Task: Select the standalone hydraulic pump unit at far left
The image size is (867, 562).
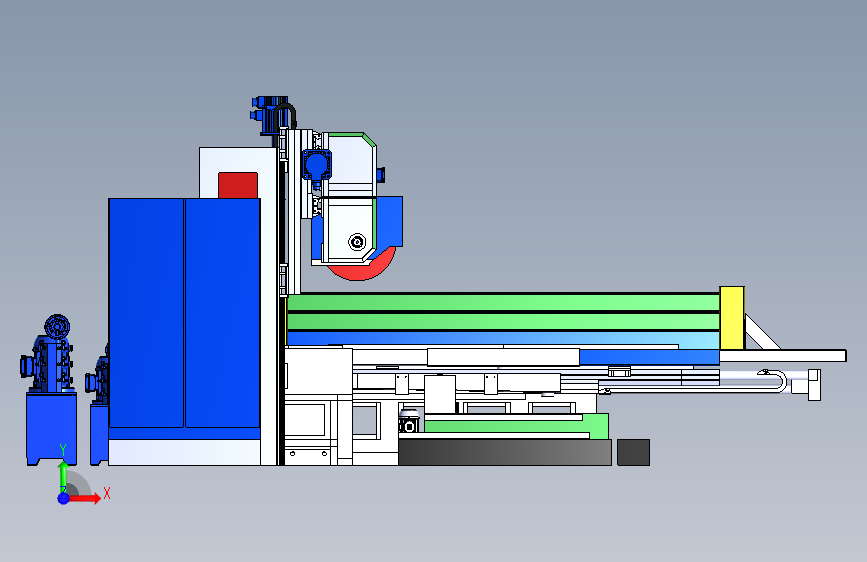Action: point(50,390)
